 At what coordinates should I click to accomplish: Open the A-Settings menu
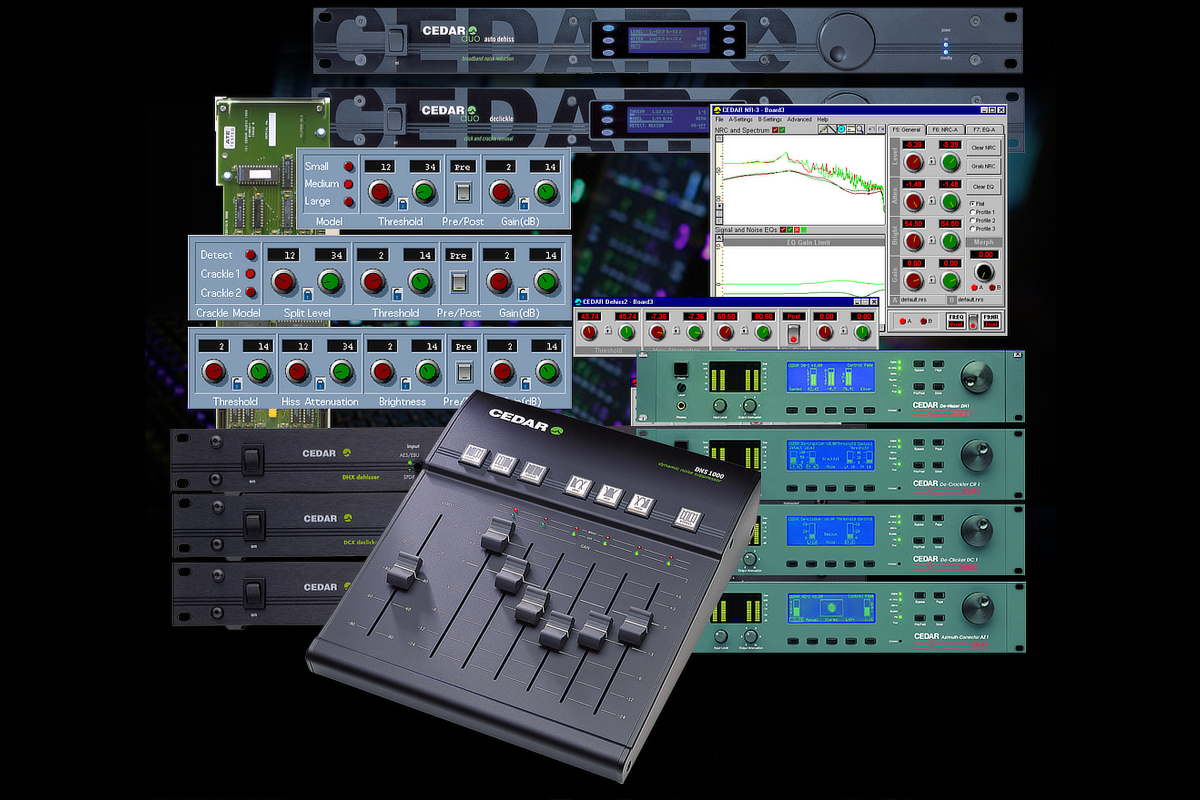point(740,119)
